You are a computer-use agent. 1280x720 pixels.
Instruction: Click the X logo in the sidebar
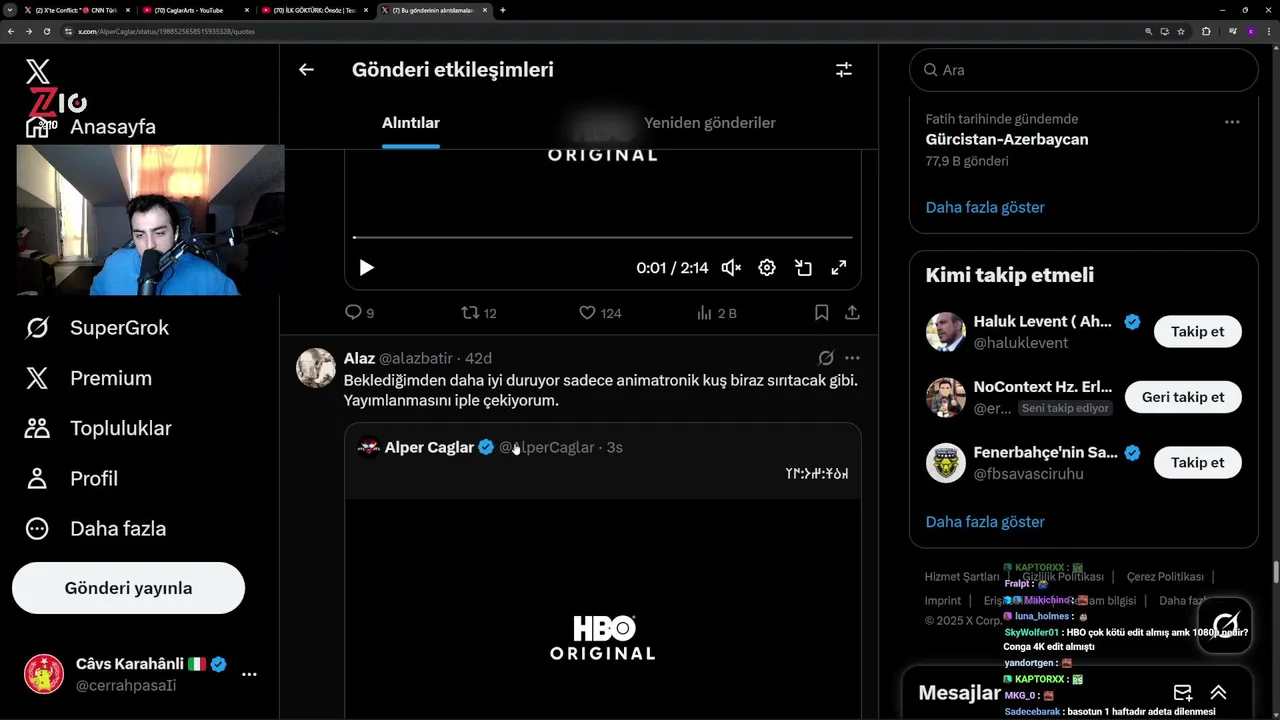coord(37,71)
